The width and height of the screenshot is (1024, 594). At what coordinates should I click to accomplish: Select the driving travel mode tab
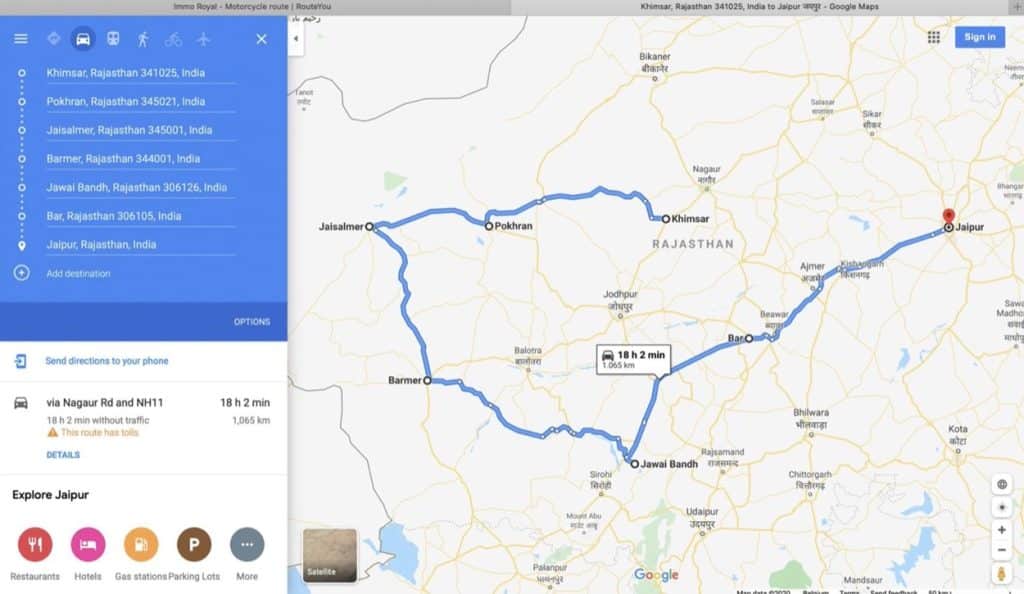[x=83, y=39]
